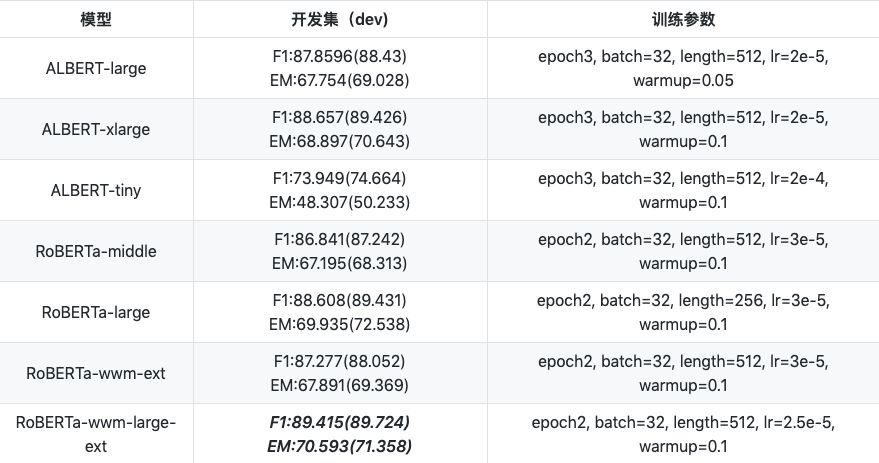Select the RoBERTa-wwm-large-ext model cell
Viewport: 879px width, 463px height.
pyautogui.click(x=96, y=434)
